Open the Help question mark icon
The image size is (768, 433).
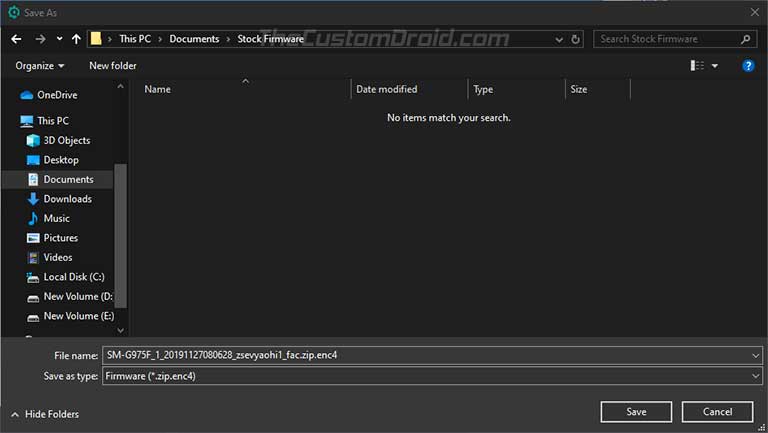pos(748,66)
